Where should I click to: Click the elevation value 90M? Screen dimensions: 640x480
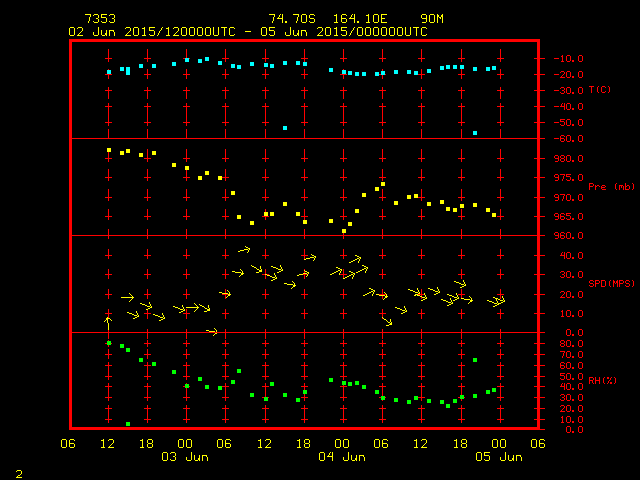432,19
